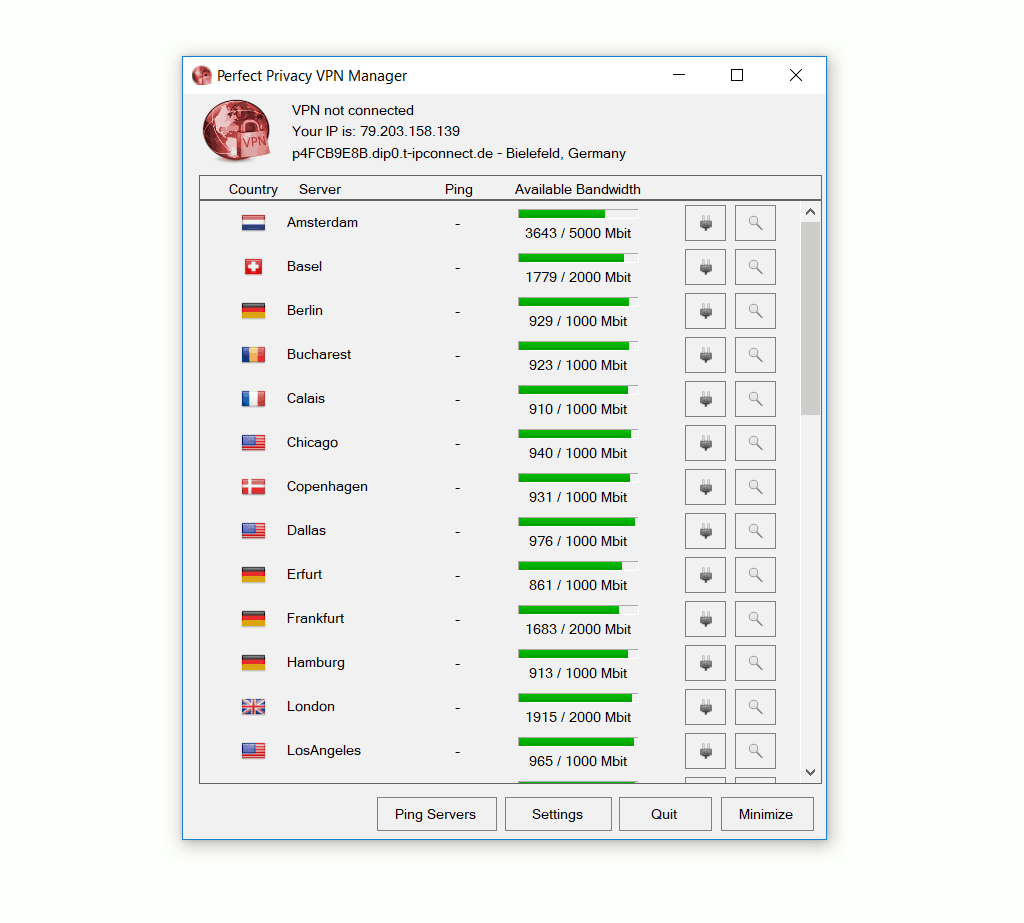Select the Amsterdam server name

[322, 223]
